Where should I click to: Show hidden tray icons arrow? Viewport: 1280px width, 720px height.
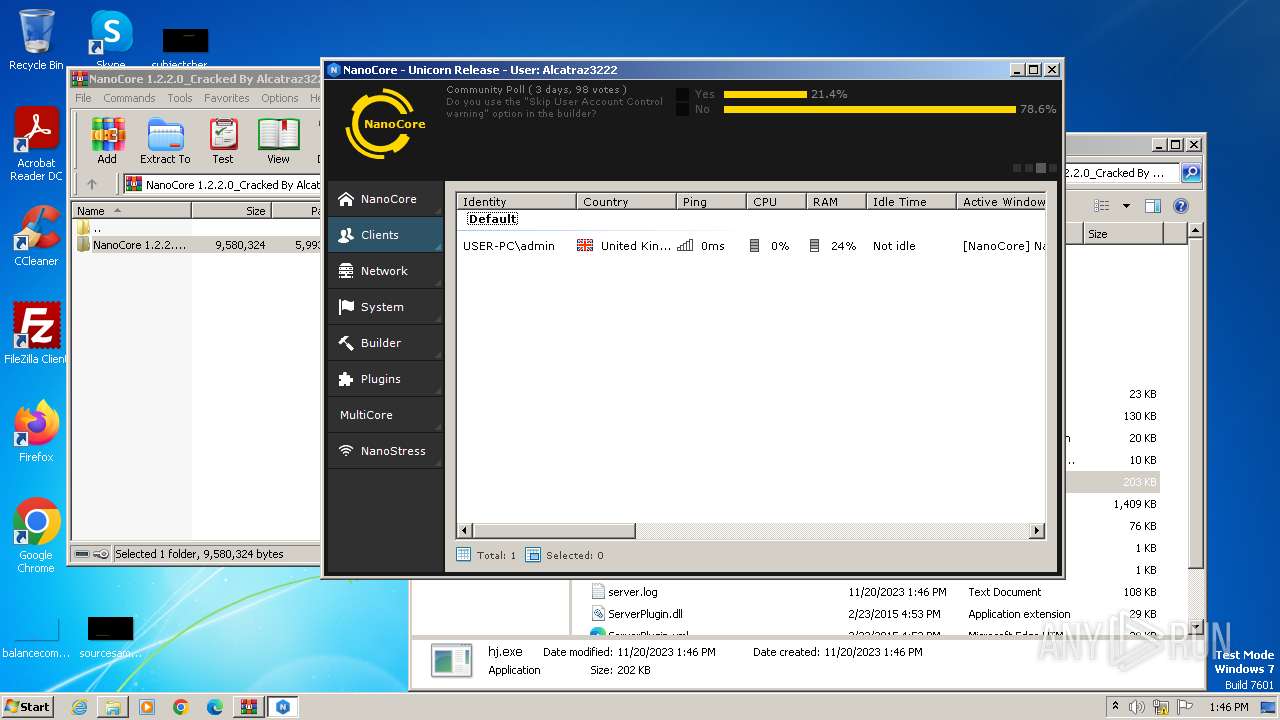[1115, 707]
